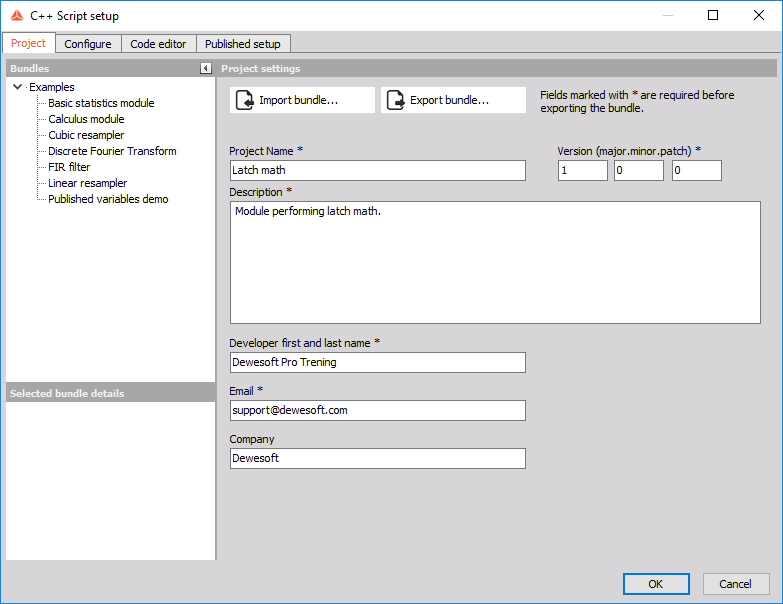Click the OK button
The width and height of the screenshot is (783, 604).
656,584
